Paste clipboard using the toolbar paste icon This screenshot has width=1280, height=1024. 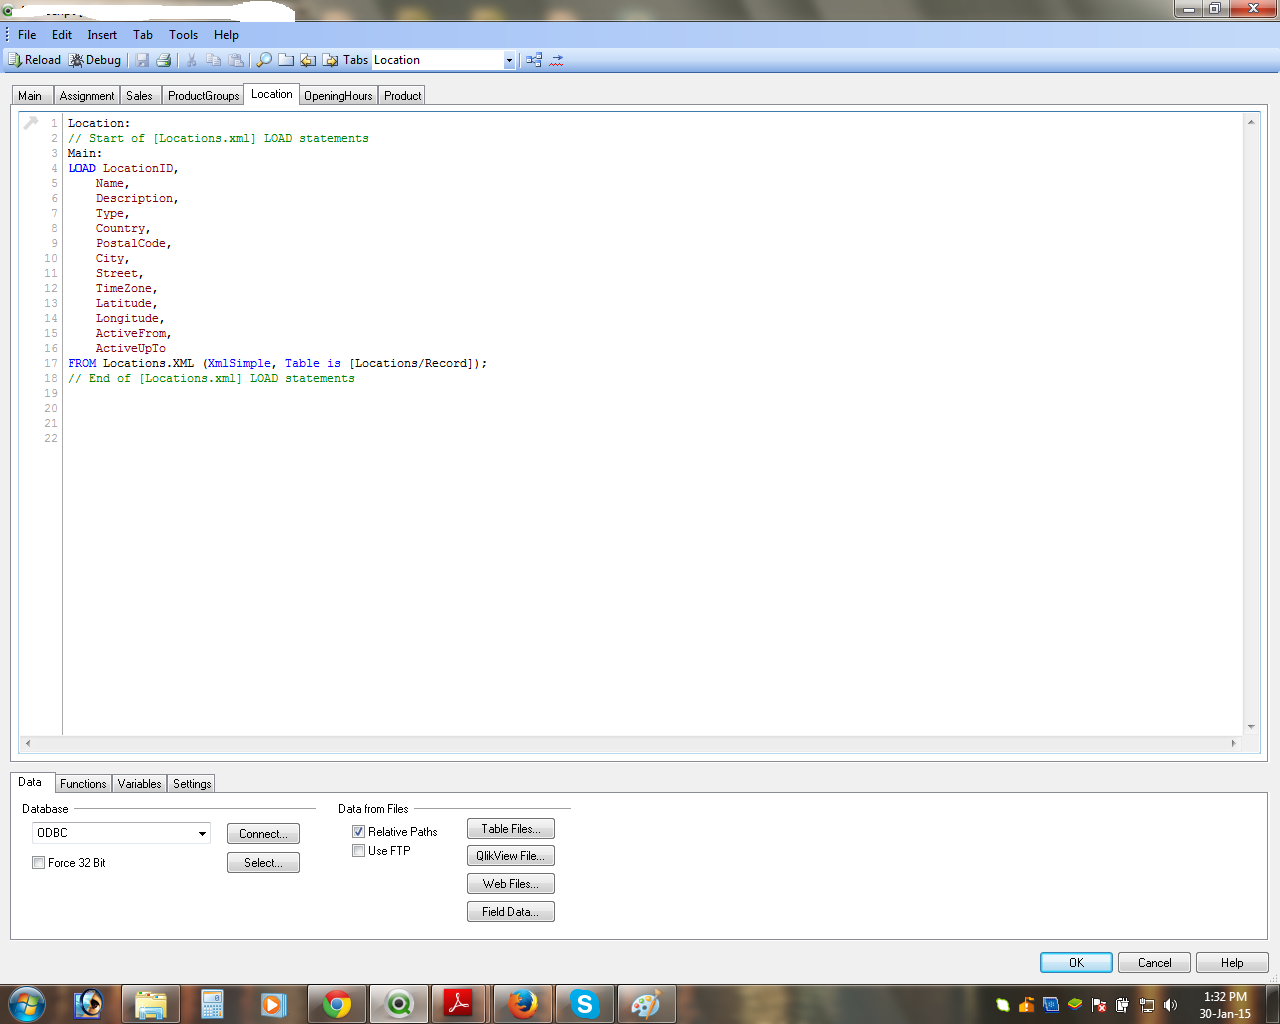236,60
